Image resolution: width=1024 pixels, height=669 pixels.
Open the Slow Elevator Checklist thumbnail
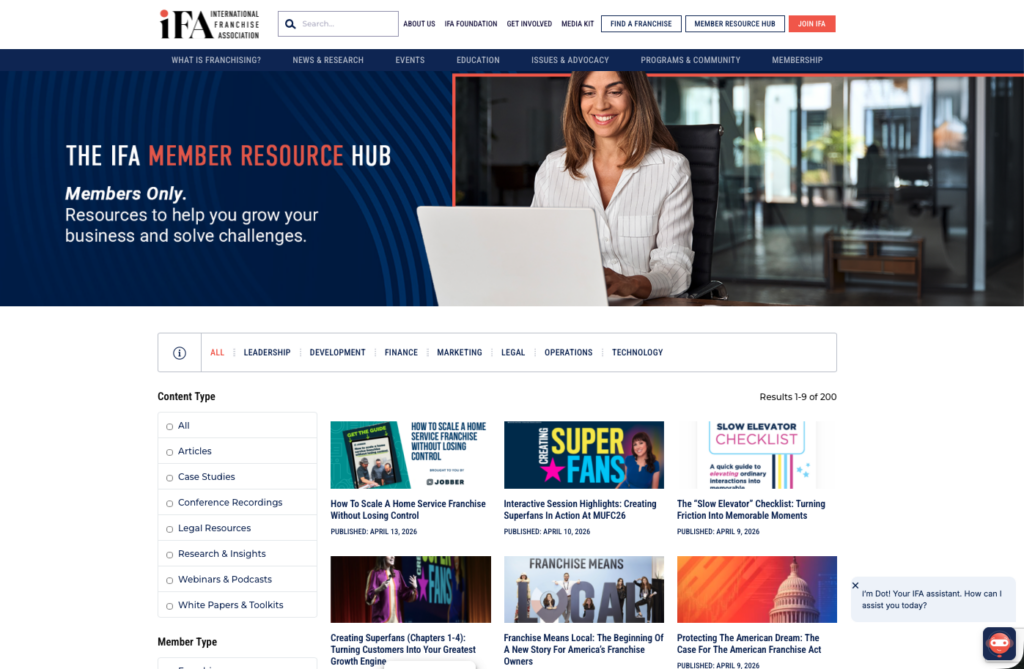tap(756, 455)
